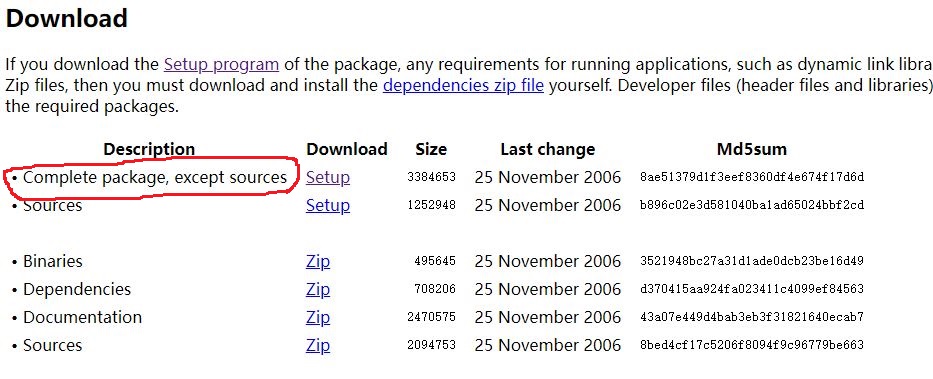Click the Complete package, except sources text
The image size is (933, 379).
155,177
